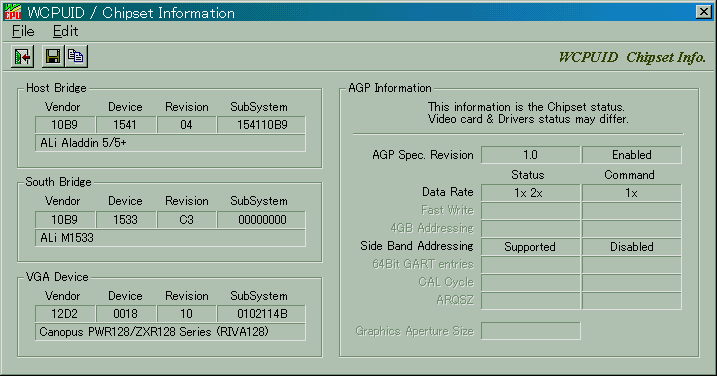Viewport: 717px width, 376px height.
Task: Click the ALi Aladdin 5/5+ description field
Action: coord(170,143)
